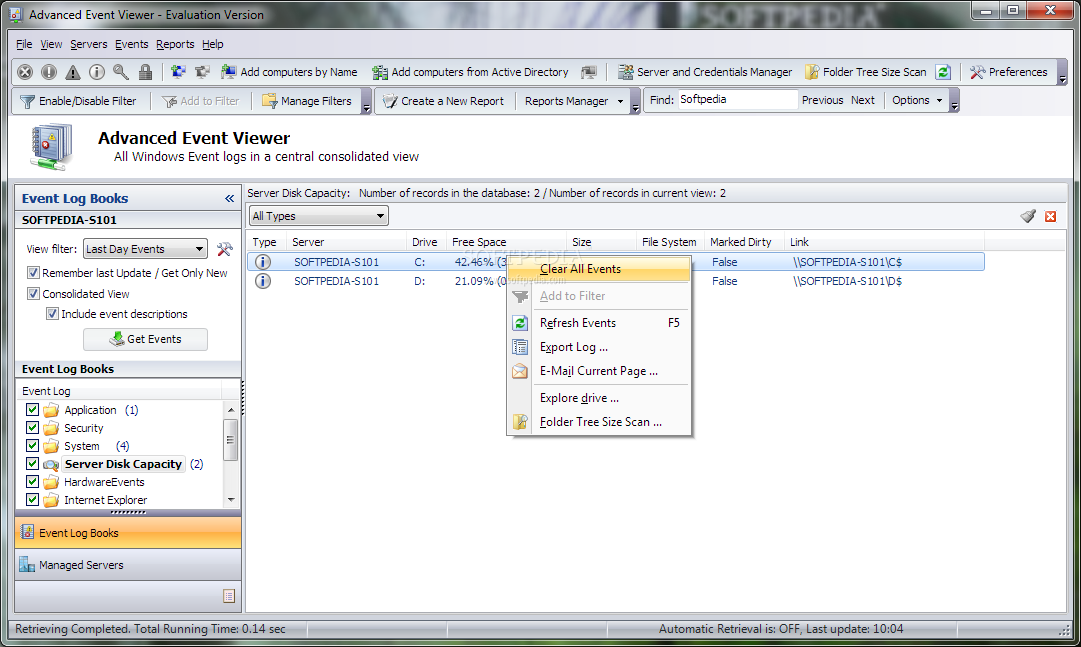Click the green refresh icon in toolbar
This screenshot has width=1081, height=647.
(943, 72)
